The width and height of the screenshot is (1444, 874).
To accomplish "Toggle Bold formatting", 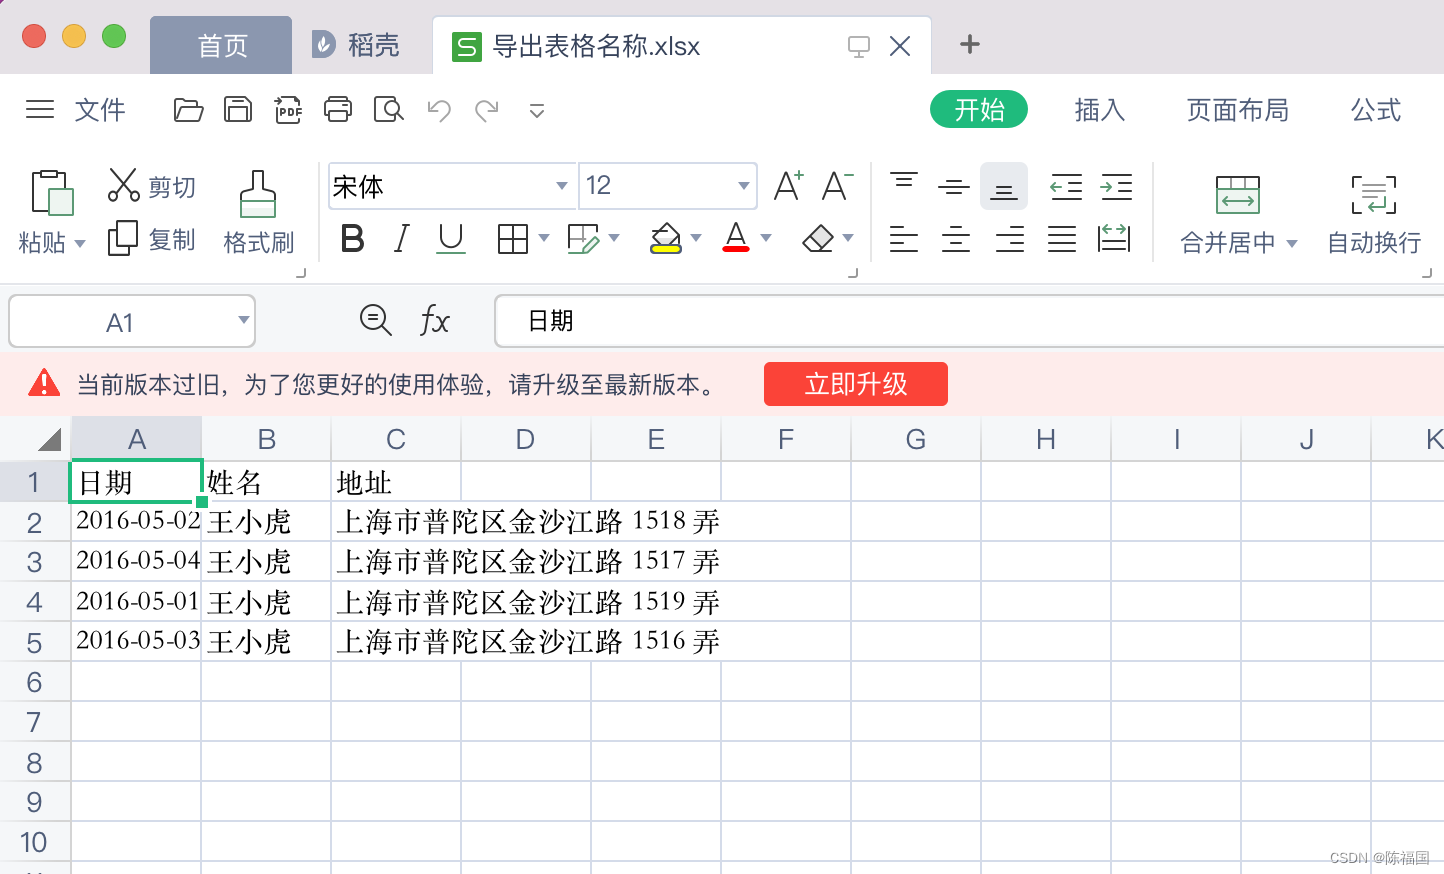I will [x=352, y=238].
